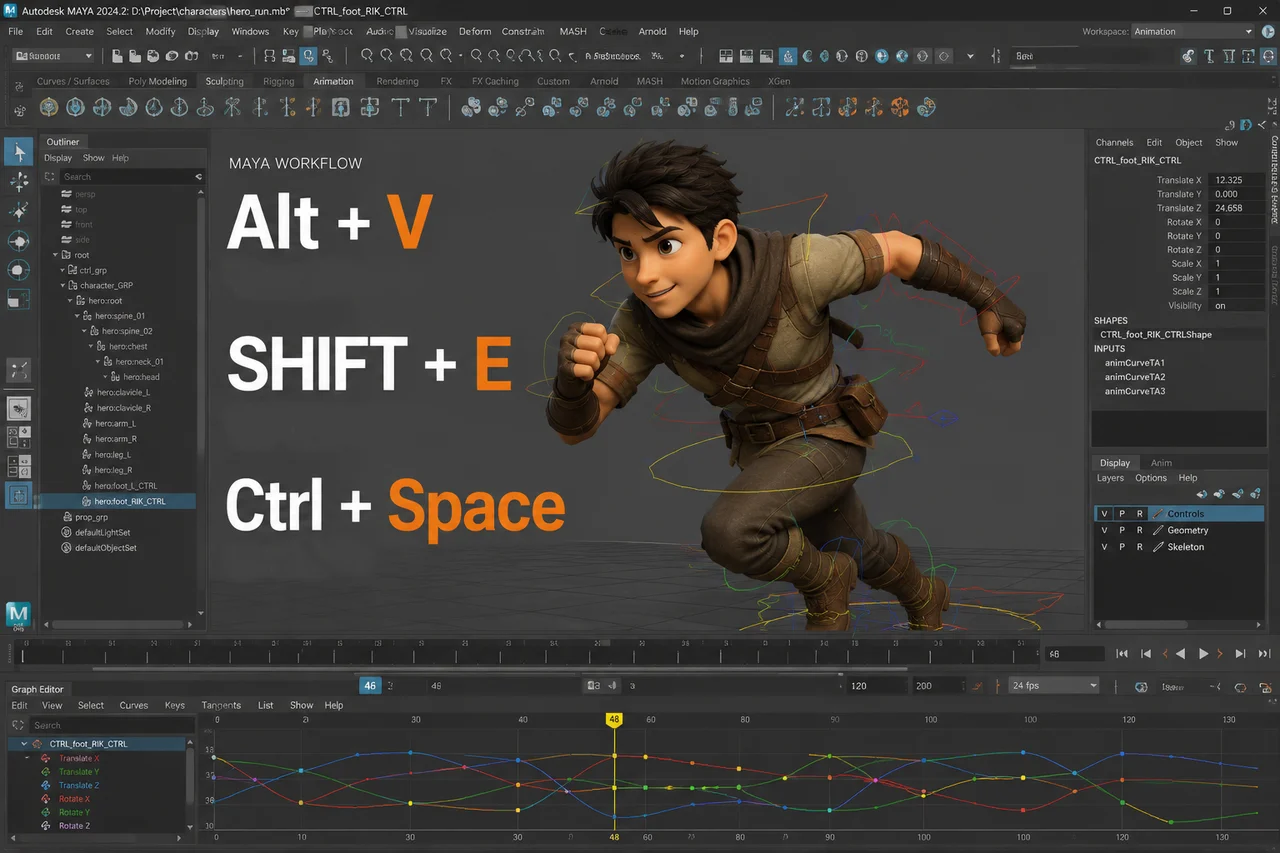Jump to next key (orange arrow)
The width and height of the screenshot is (1280, 853).
[1220, 654]
